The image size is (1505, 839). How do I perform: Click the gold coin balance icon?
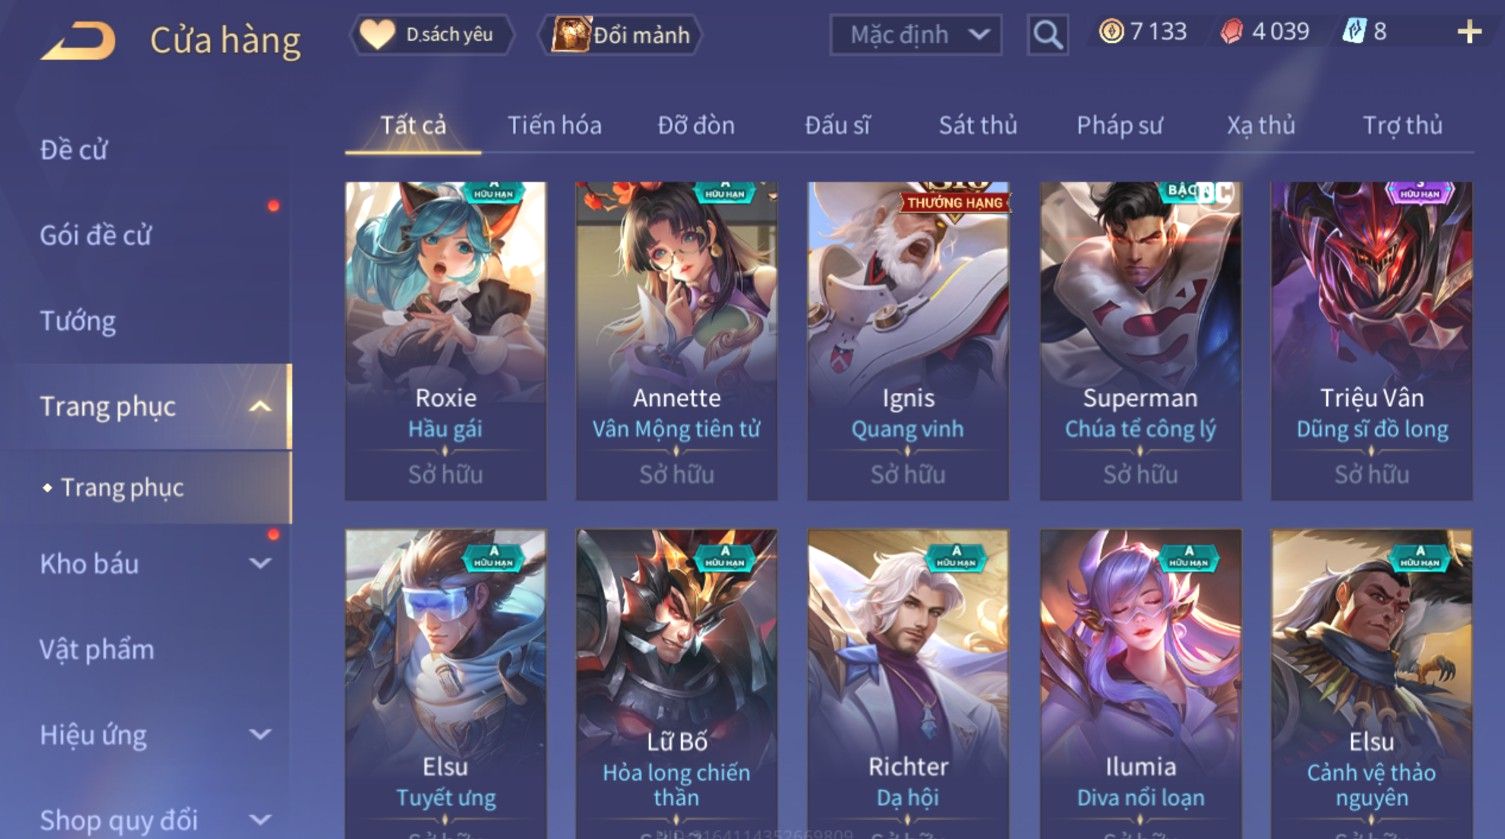point(1111,32)
